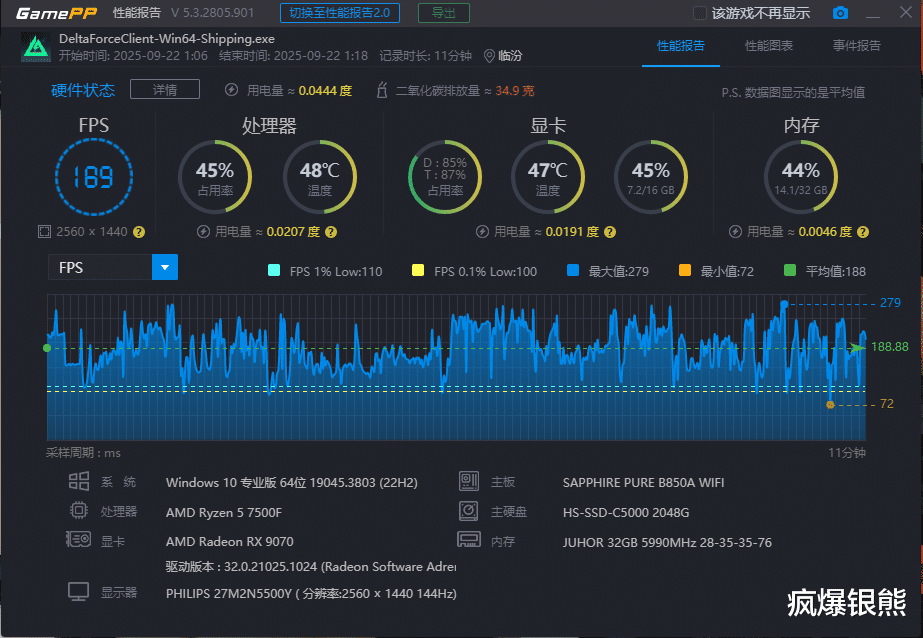Enable the 该游戏不再显示 checkbox
Screen dimensions: 923x638
point(699,13)
